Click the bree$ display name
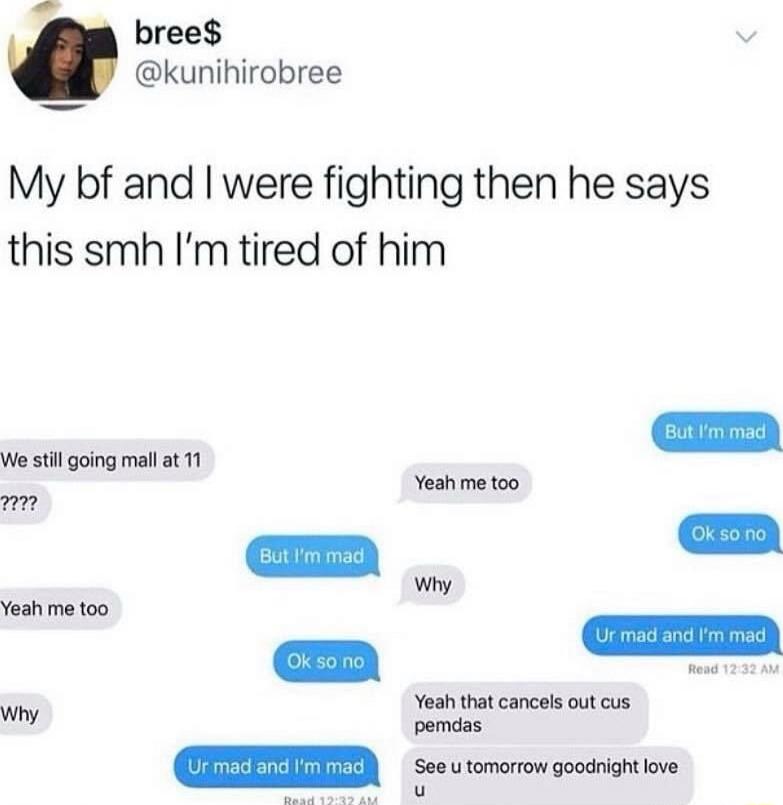Screen dimensions: 783x805 click(x=178, y=32)
